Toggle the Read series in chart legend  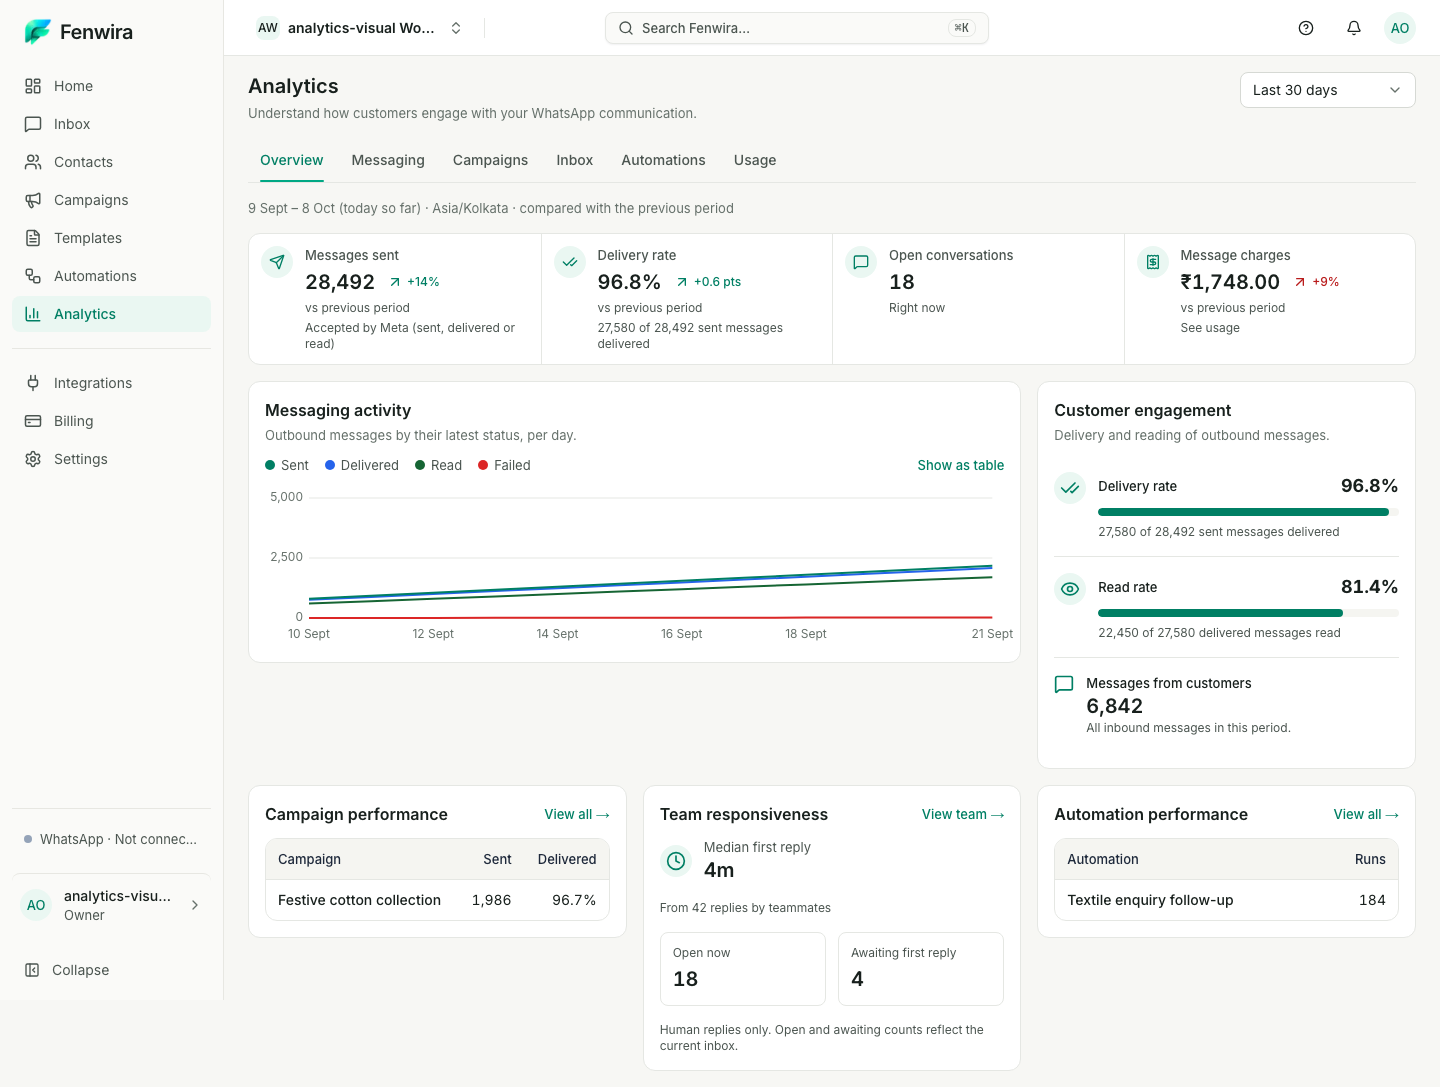(439, 465)
